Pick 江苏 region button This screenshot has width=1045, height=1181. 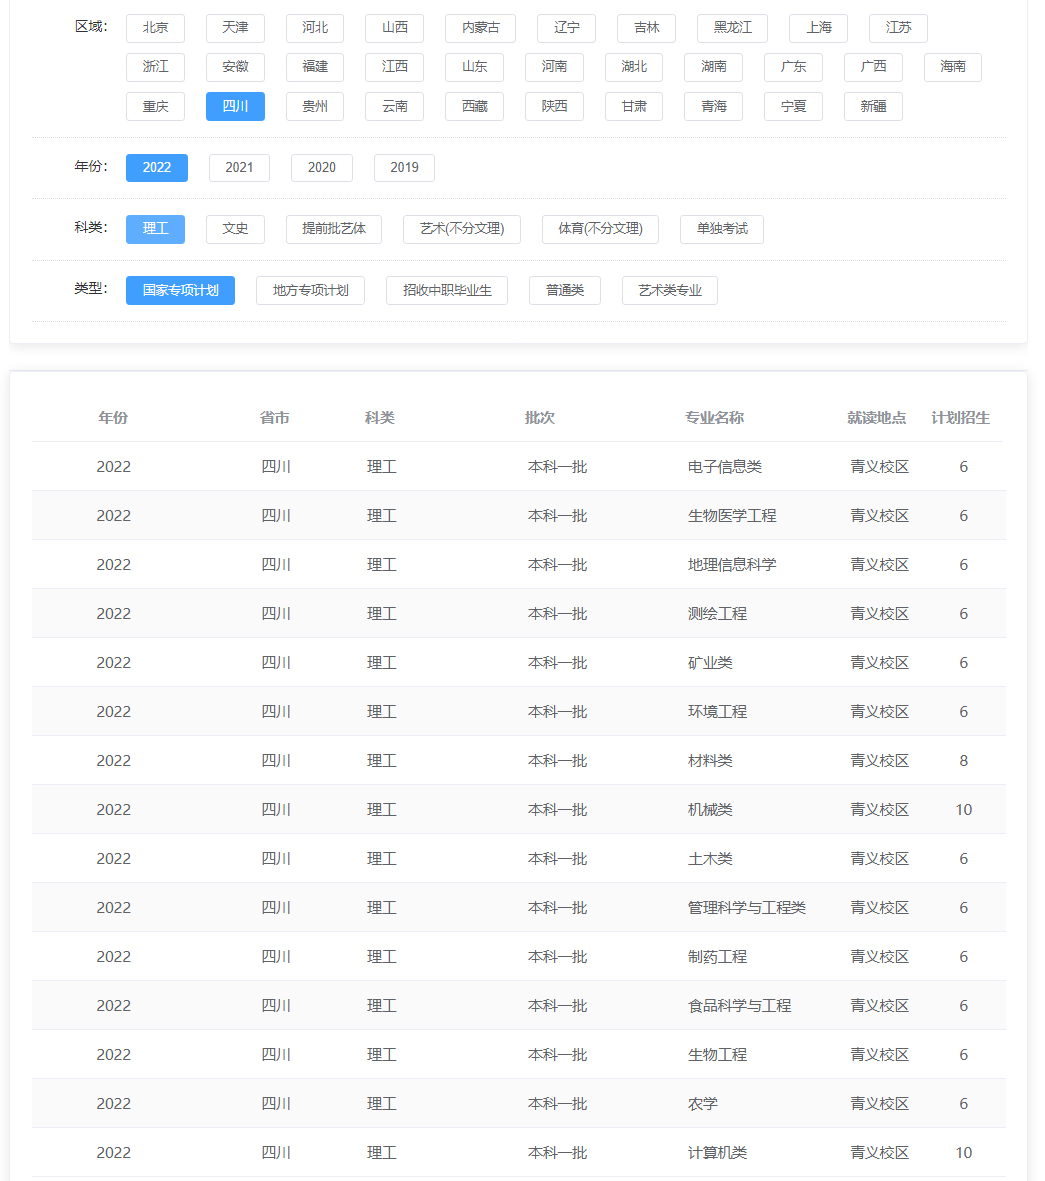coord(898,28)
